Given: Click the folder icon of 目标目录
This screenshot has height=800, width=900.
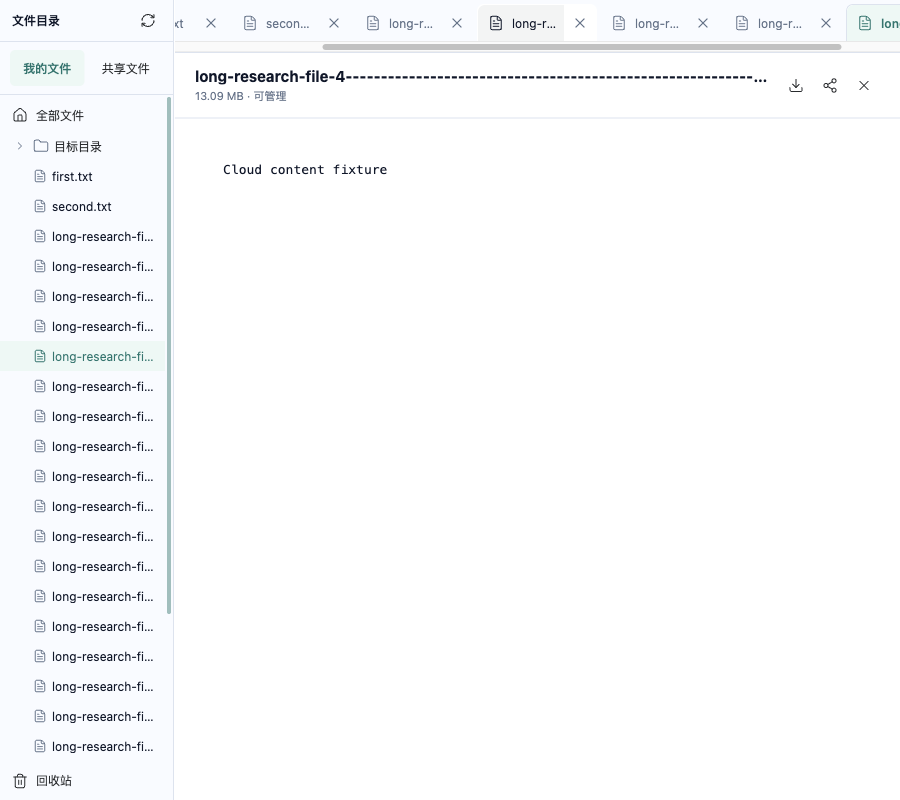Looking at the screenshot, I should click(41, 146).
